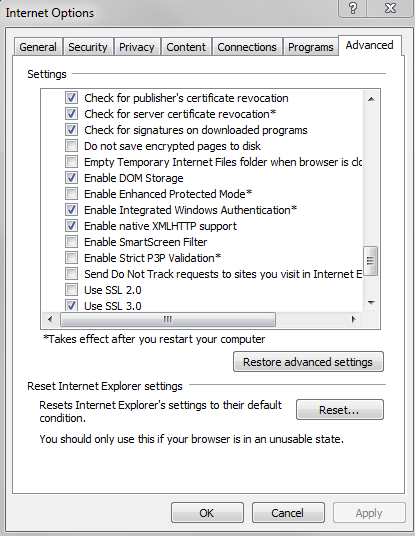Close the Internet Options dialog
The image size is (415, 536).
point(390,8)
